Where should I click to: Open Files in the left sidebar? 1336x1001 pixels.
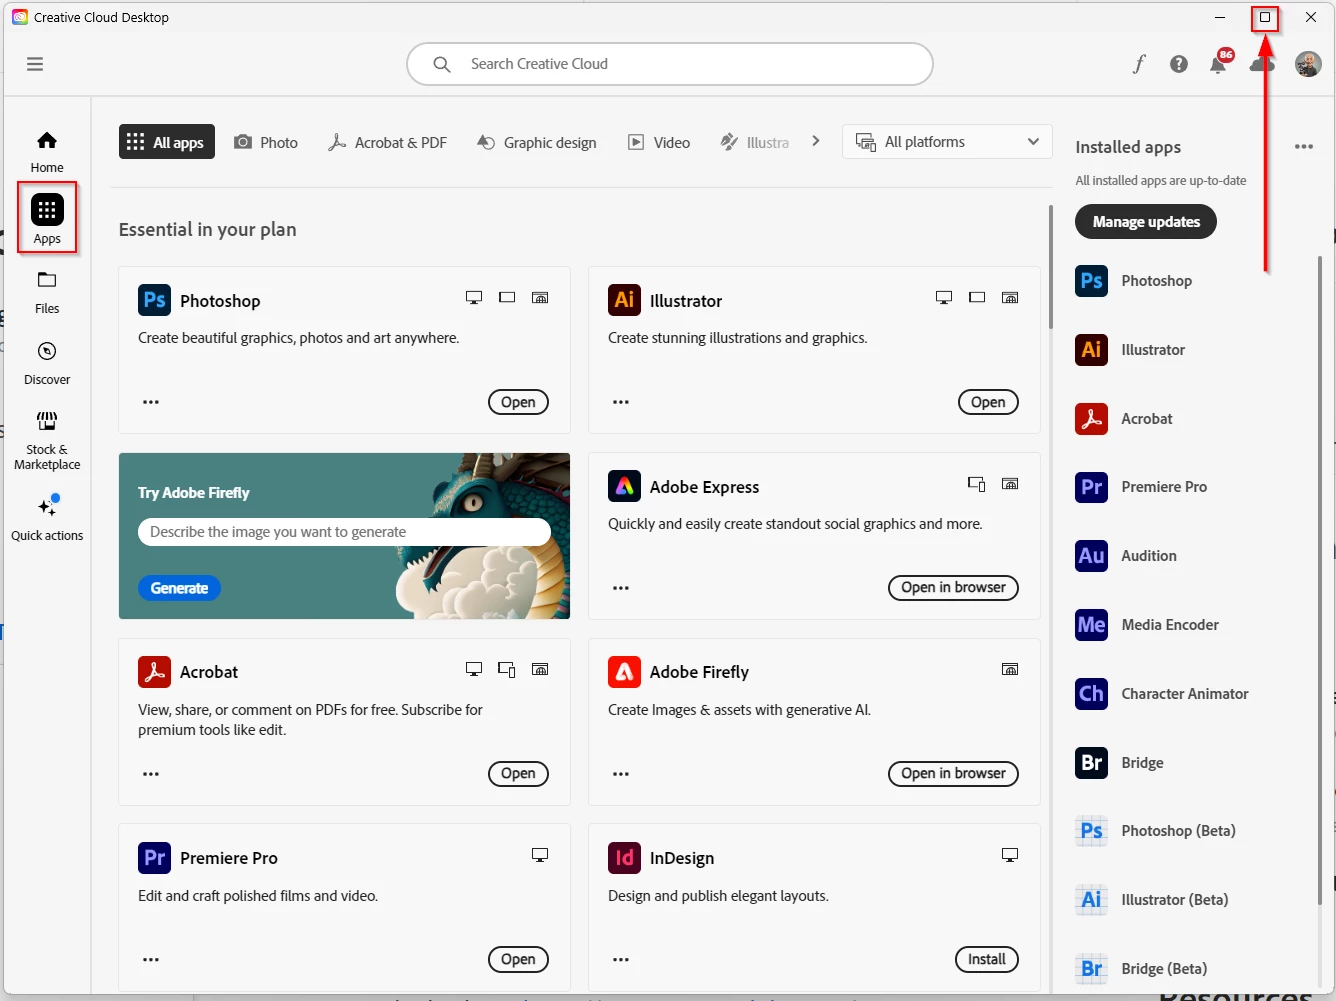coord(47,293)
